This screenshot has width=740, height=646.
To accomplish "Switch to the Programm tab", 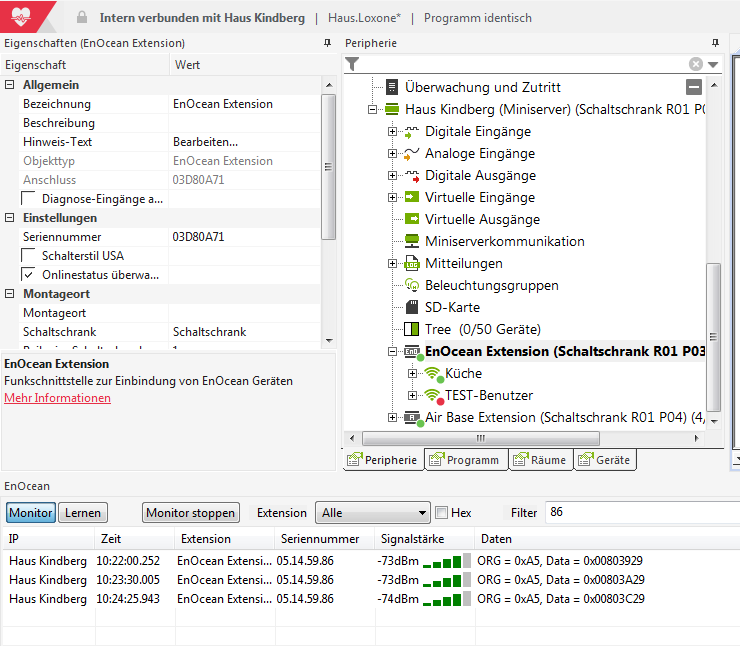I will click(464, 460).
